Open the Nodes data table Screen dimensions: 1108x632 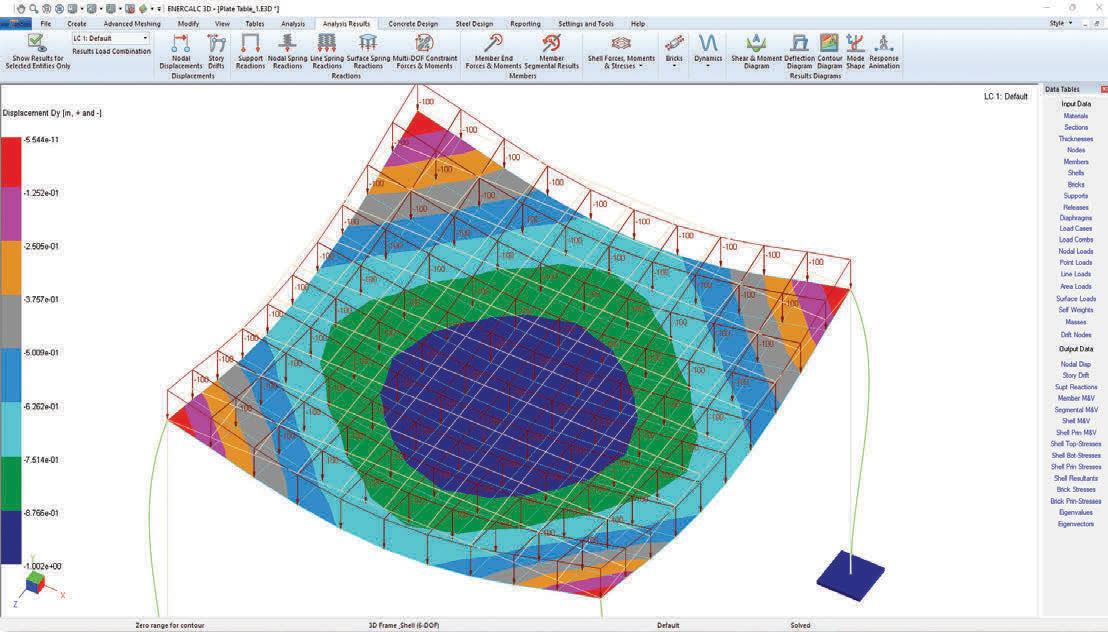tap(1075, 150)
